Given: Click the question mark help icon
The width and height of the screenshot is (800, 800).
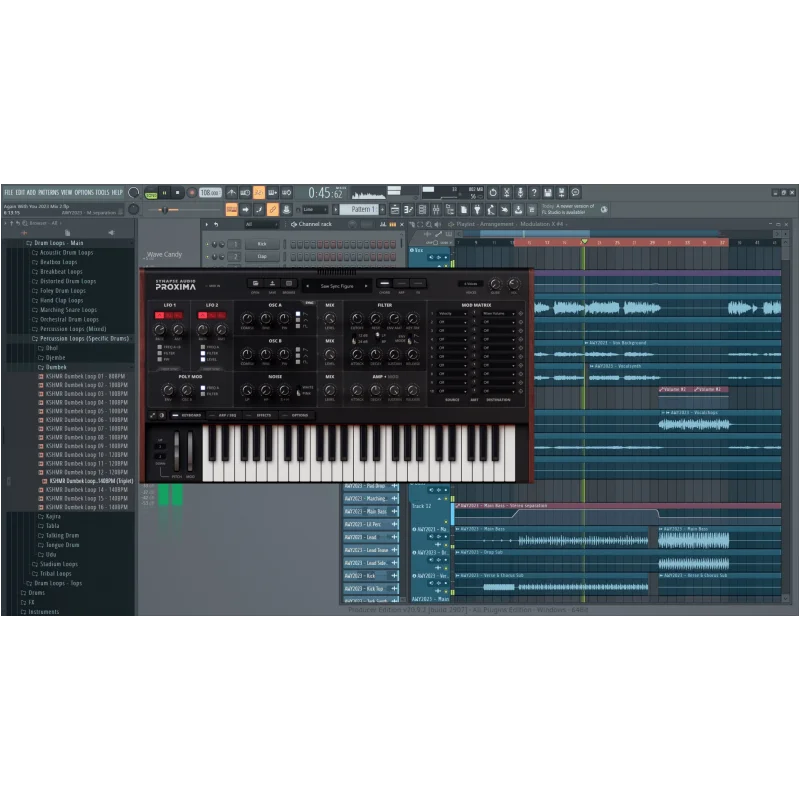Looking at the screenshot, I should (534, 192).
